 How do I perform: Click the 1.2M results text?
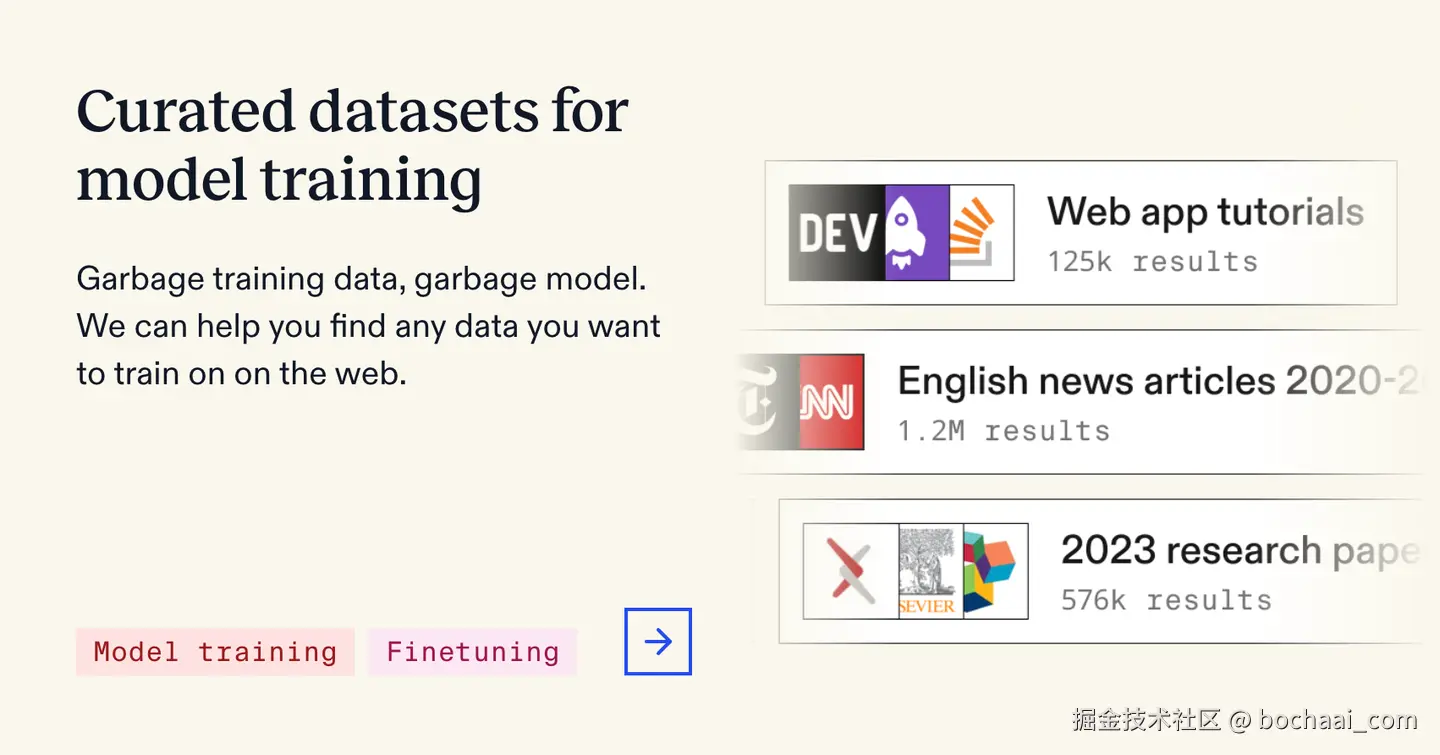coord(1003,431)
